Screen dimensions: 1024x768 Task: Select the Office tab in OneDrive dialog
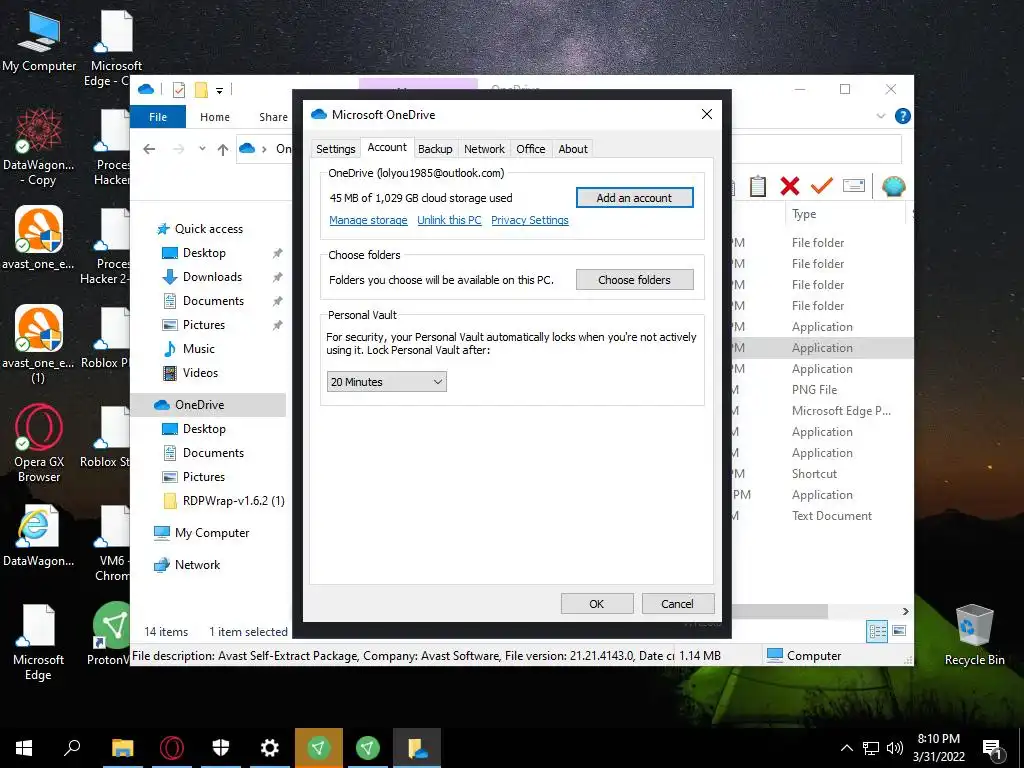point(530,149)
